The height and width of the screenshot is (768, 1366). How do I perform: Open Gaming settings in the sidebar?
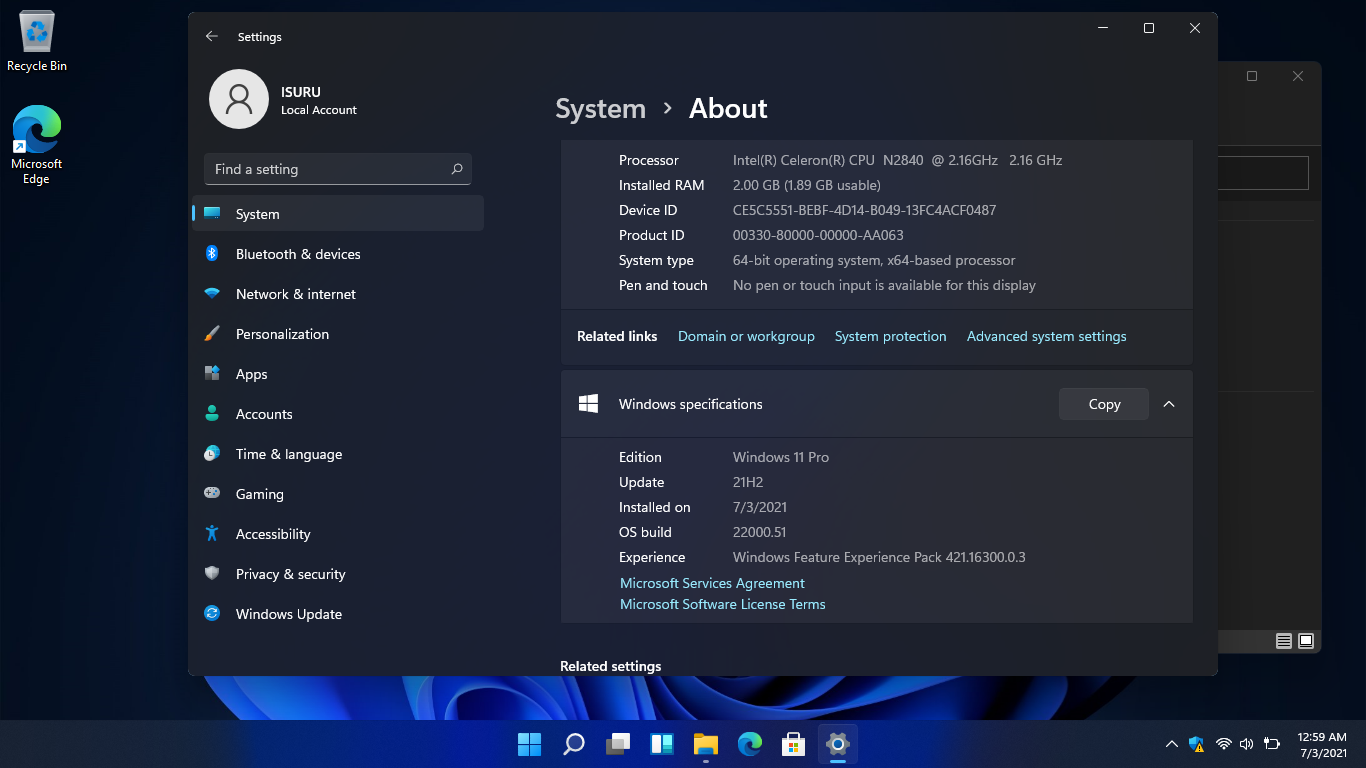[338, 494]
